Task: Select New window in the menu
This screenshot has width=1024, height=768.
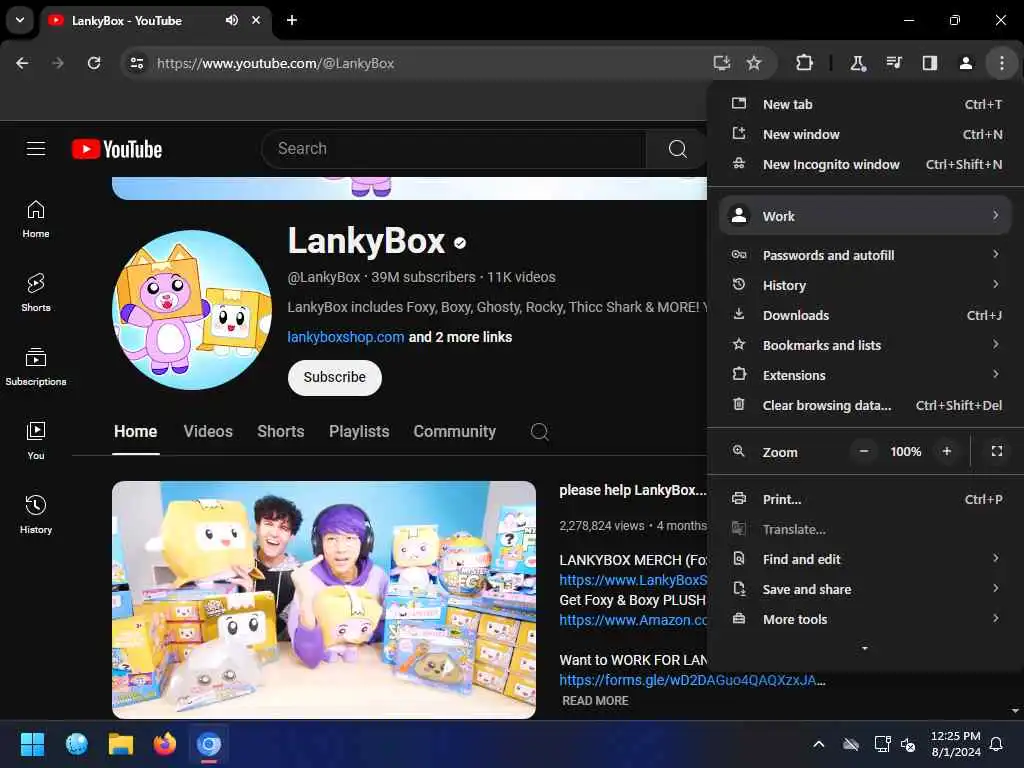Action: (865, 134)
